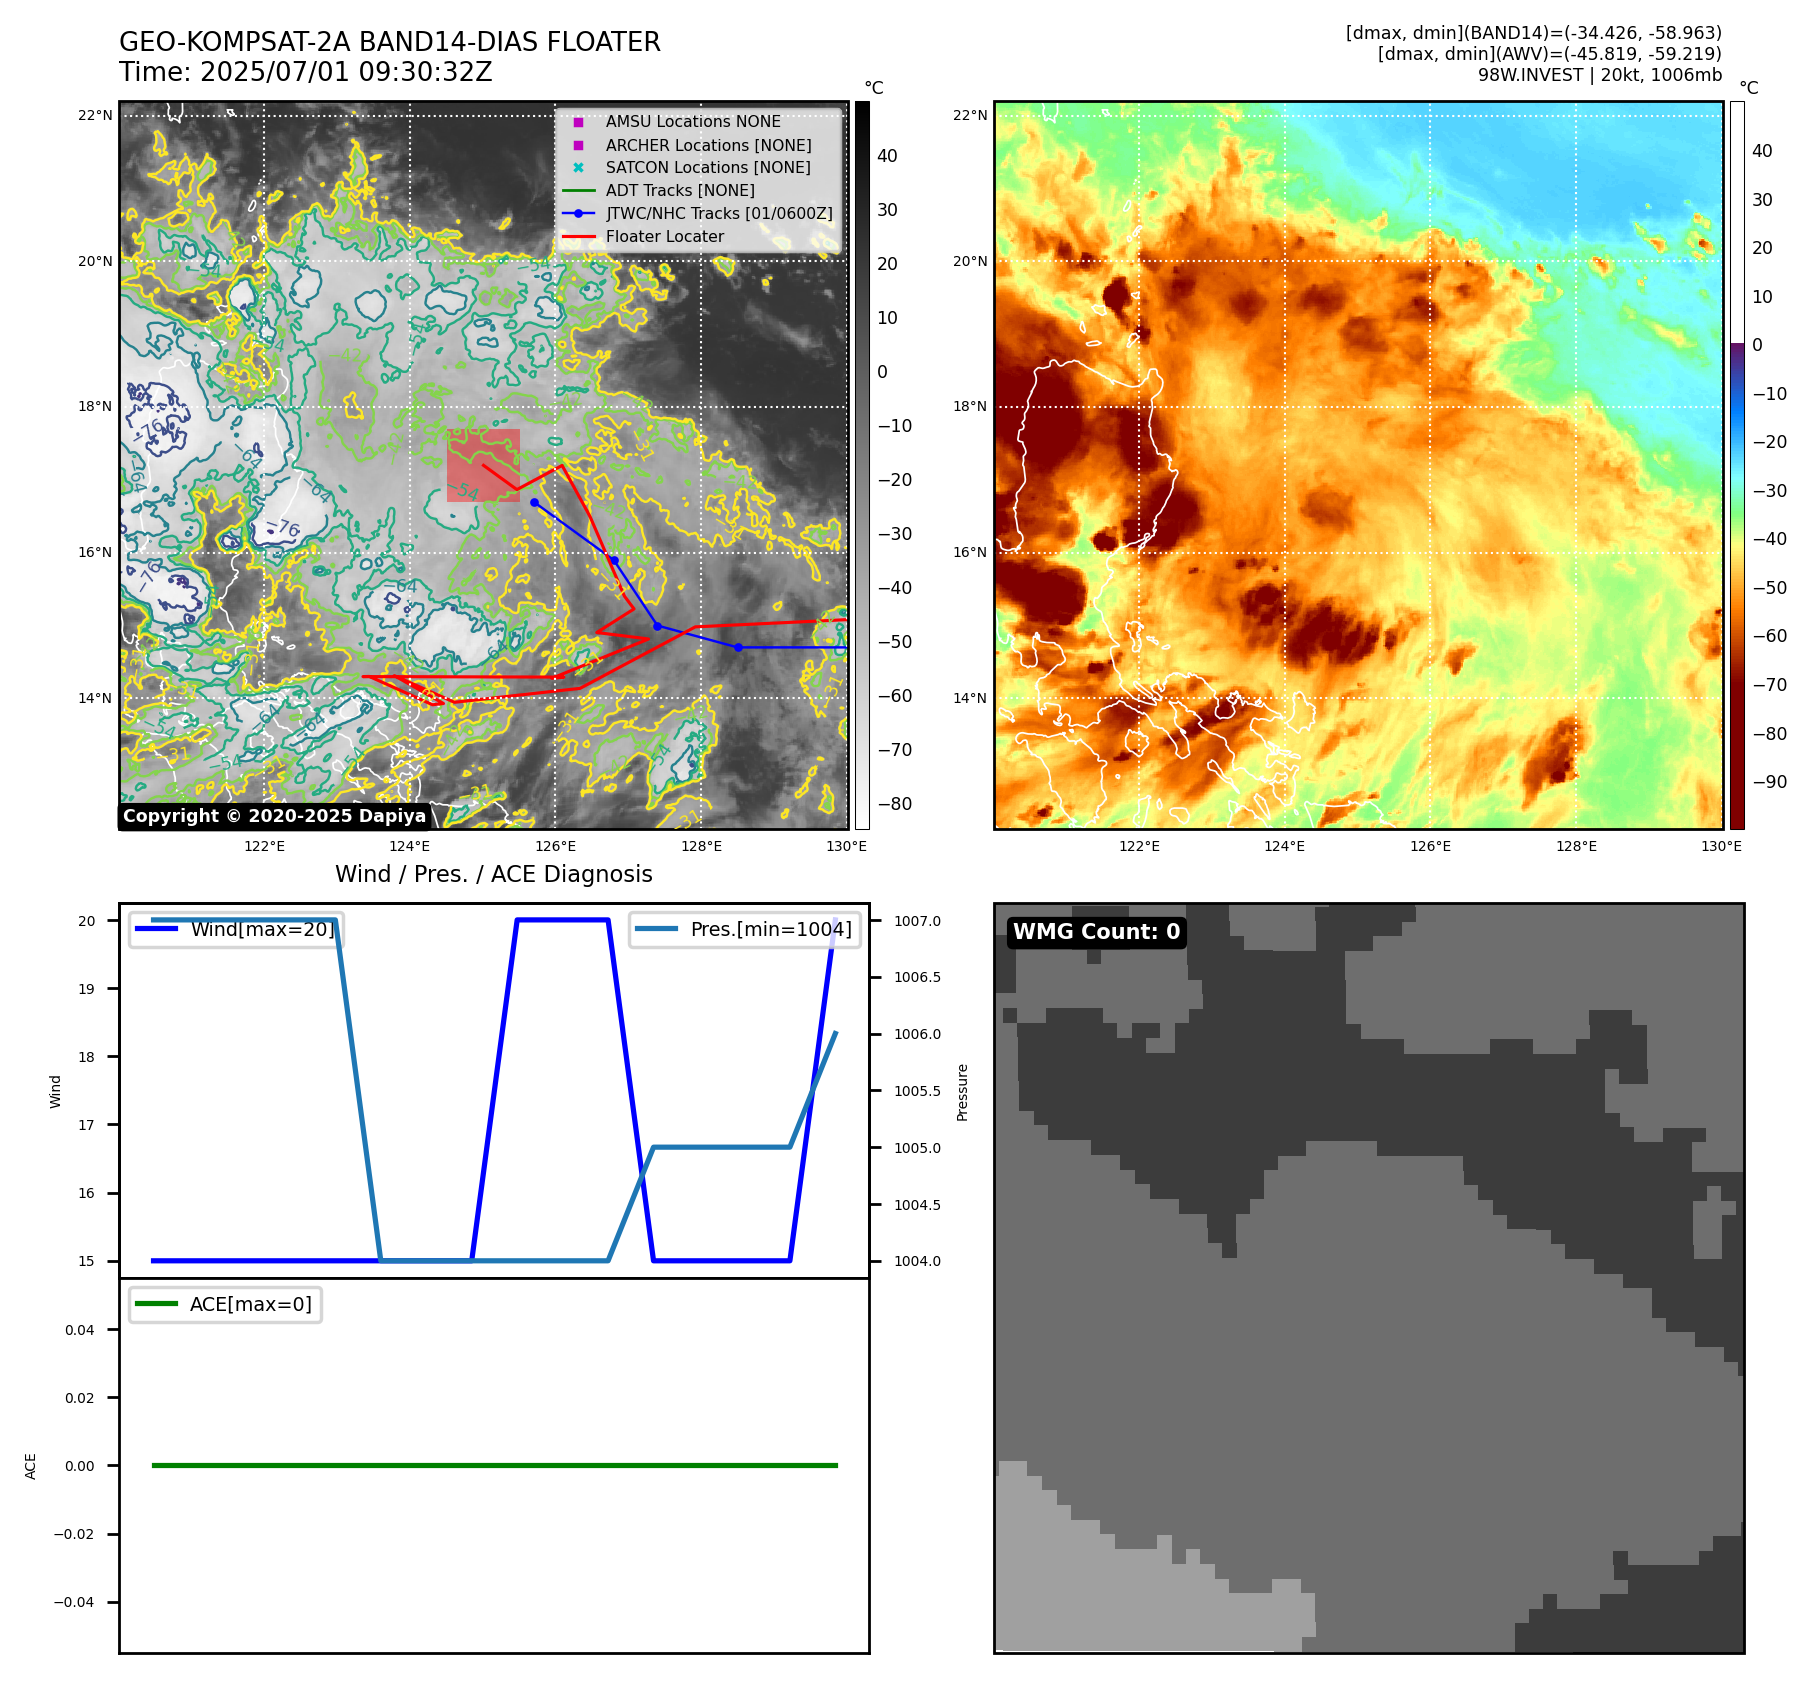Viewport: 1813px width, 1690px height.
Task: Click the grayscale colorbar beside the infrared map
Action: point(862,465)
